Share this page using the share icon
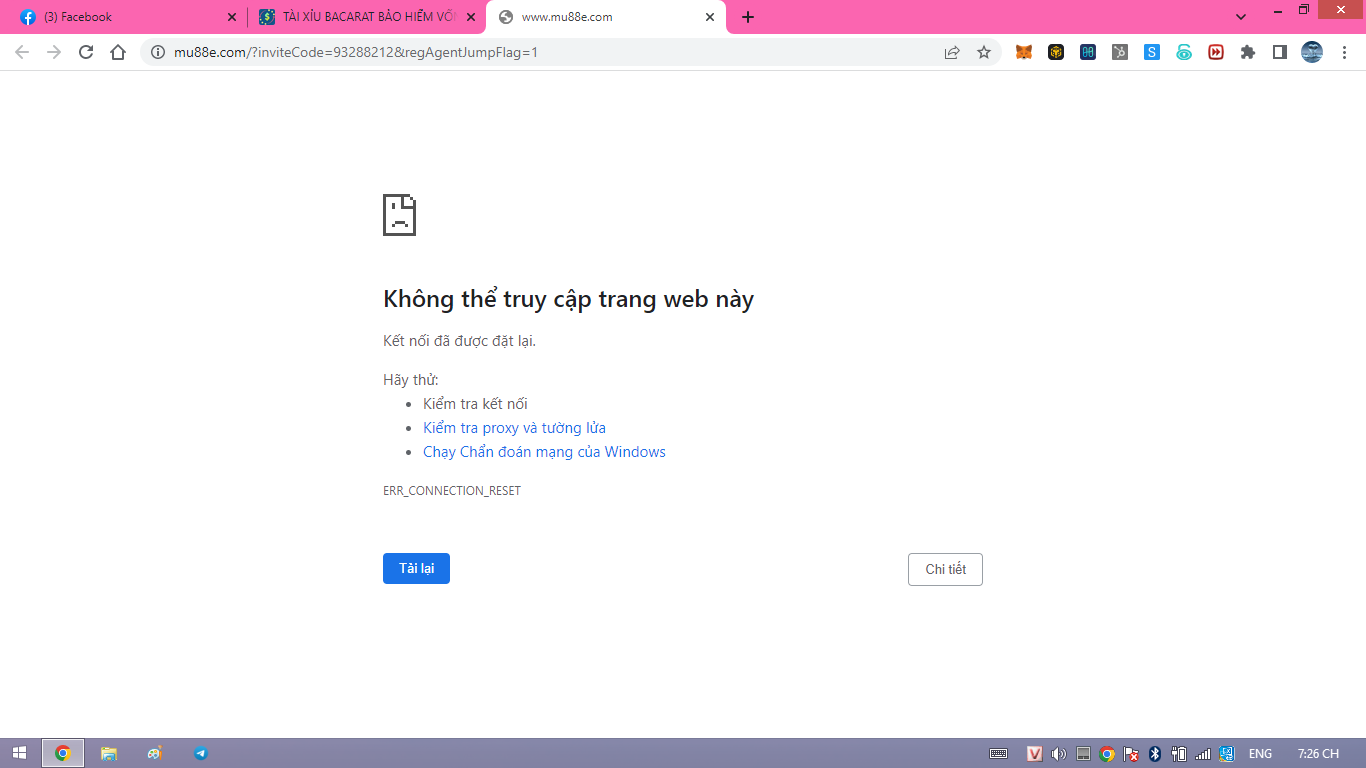This screenshot has height=768, width=1366. (x=952, y=52)
